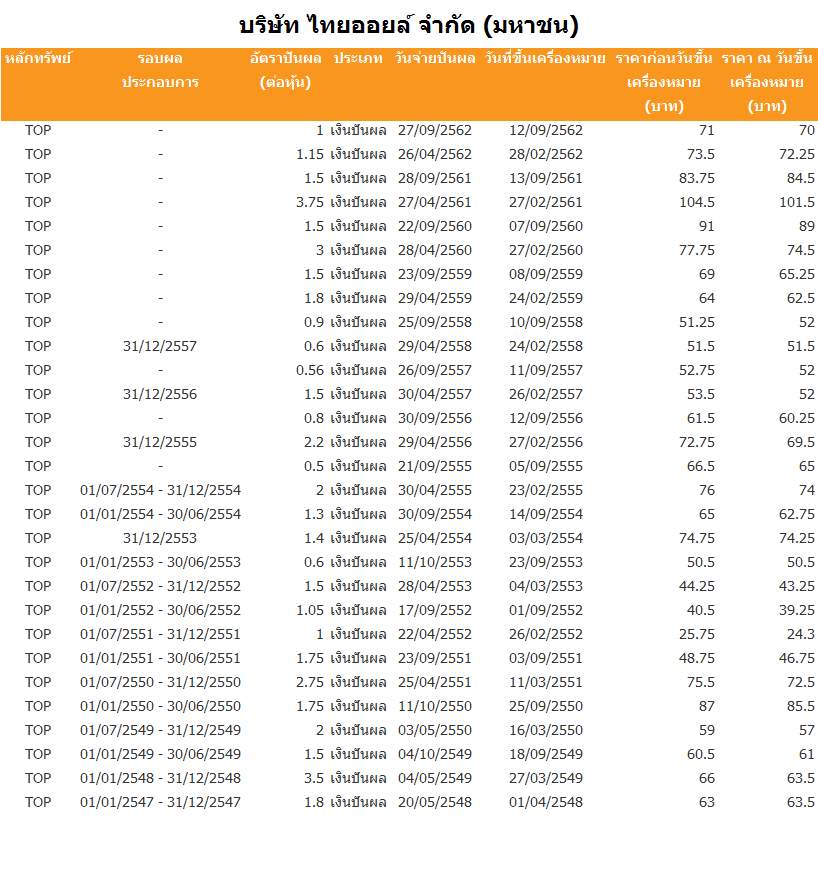818x889 pixels.
Task: Click period cell 31/12/2556
Action: pos(160,394)
